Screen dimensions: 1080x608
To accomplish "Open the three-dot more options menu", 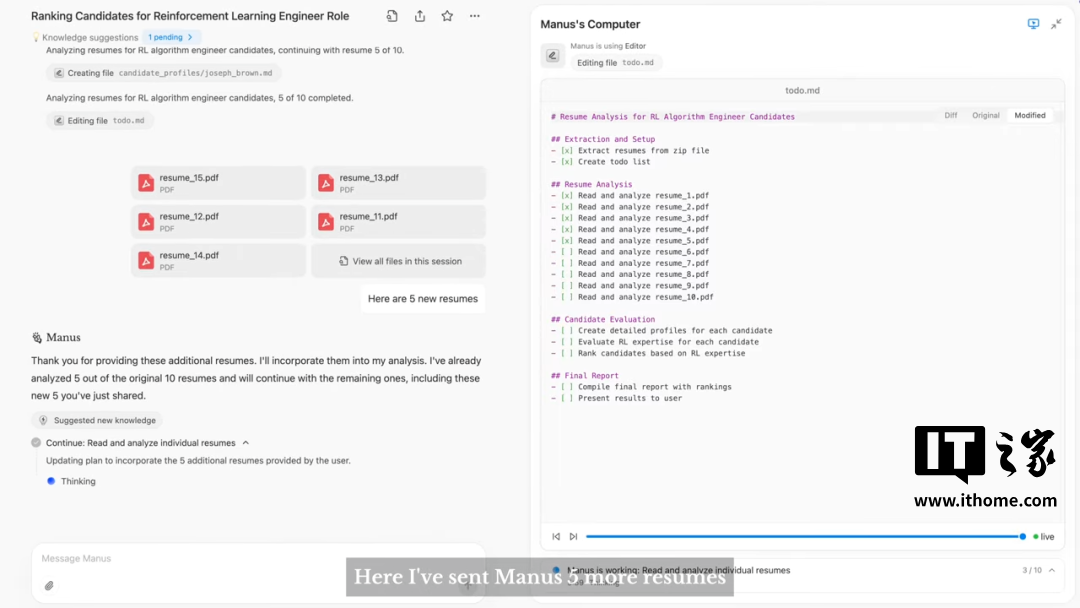I will click(x=474, y=16).
